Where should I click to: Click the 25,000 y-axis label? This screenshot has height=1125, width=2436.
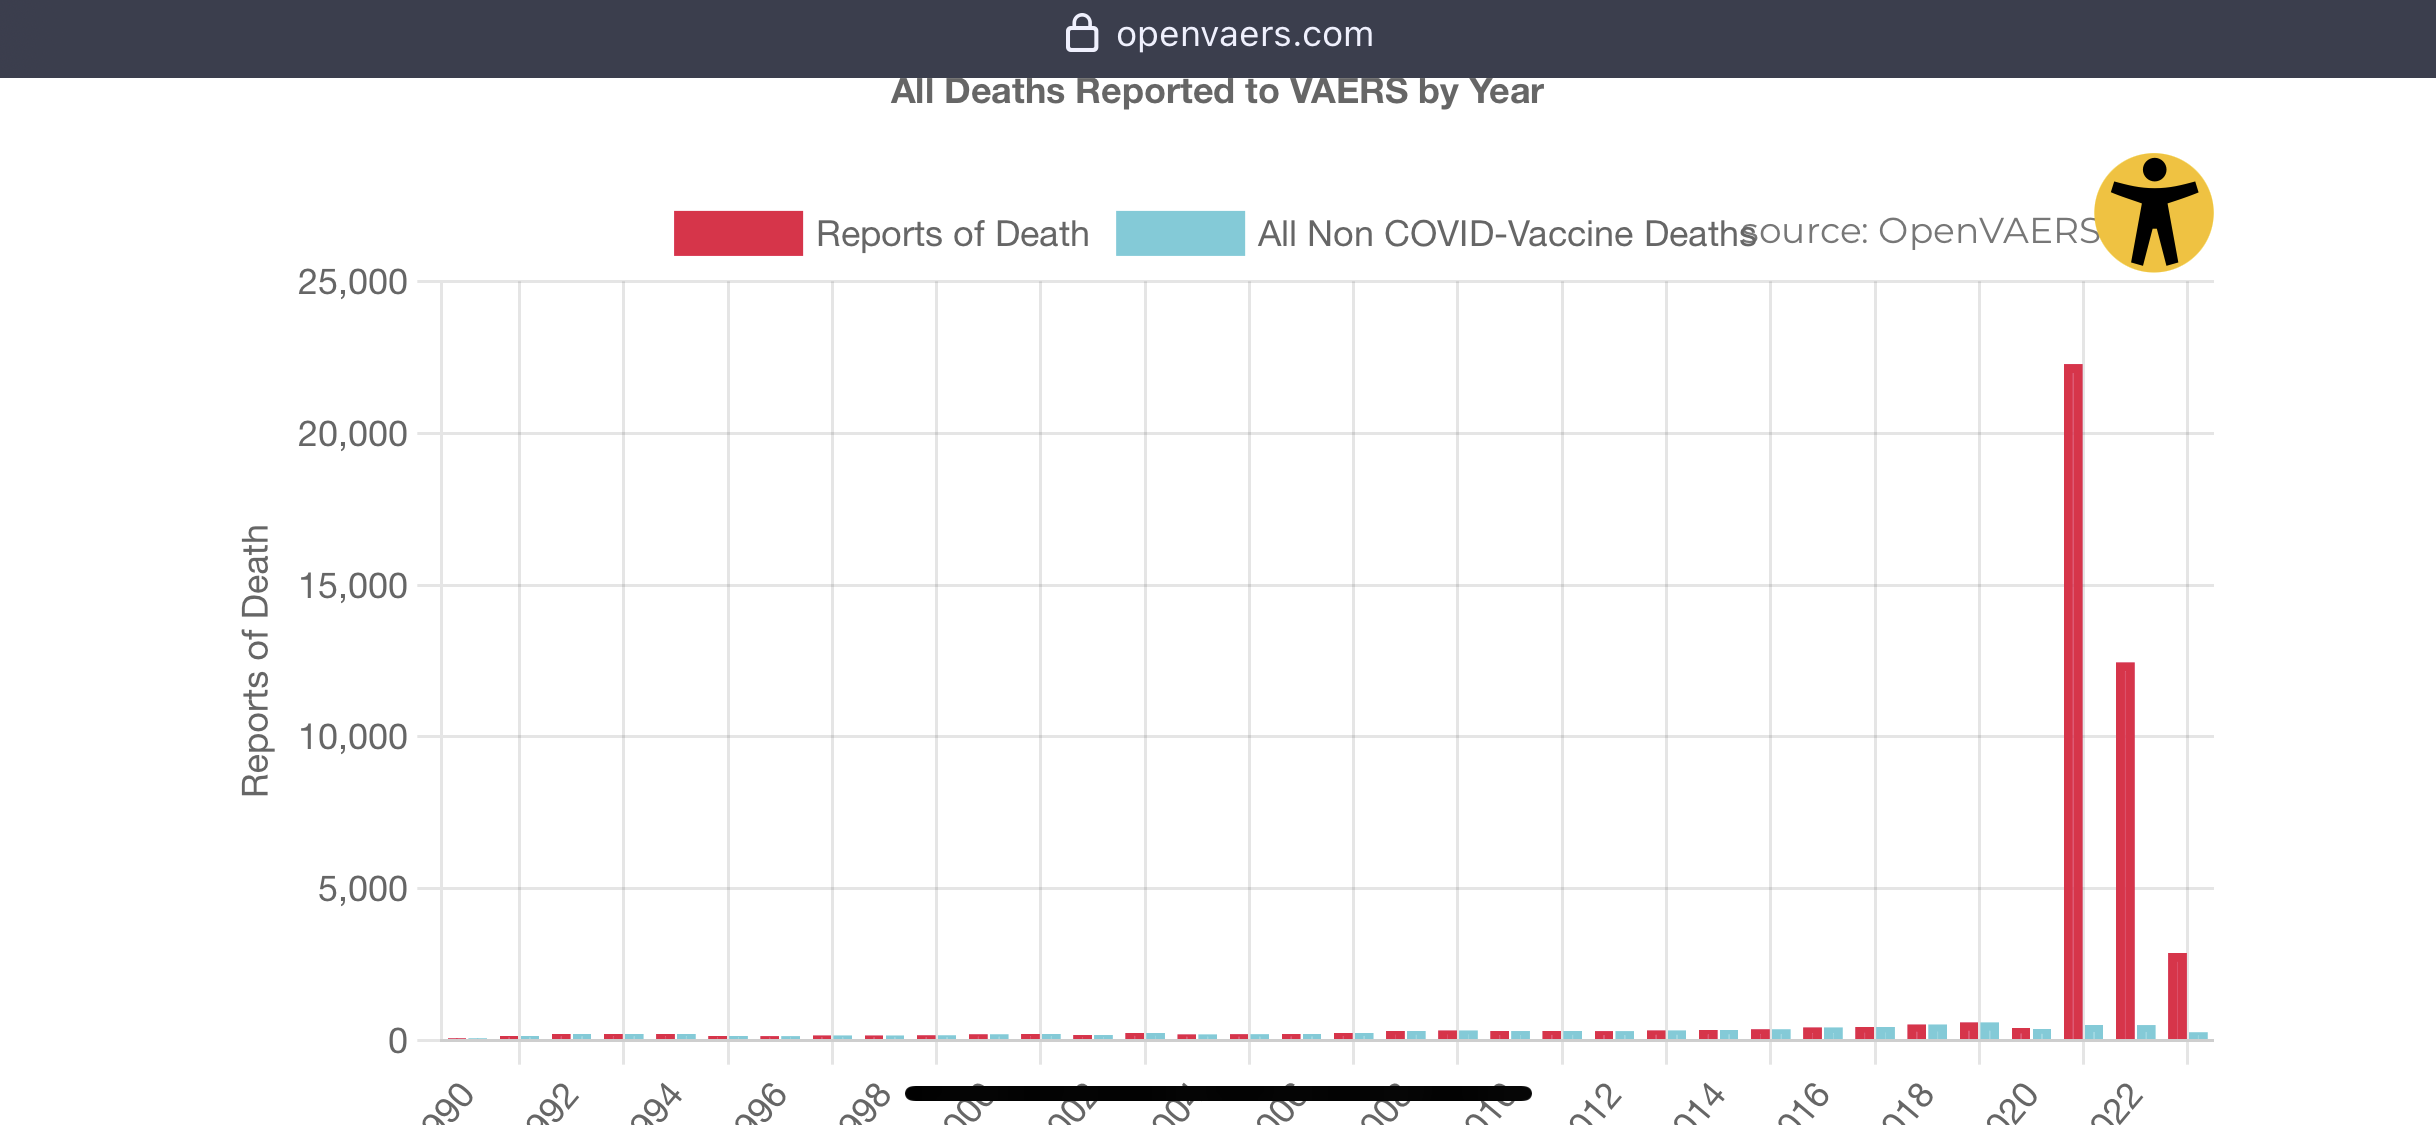point(352,282)
